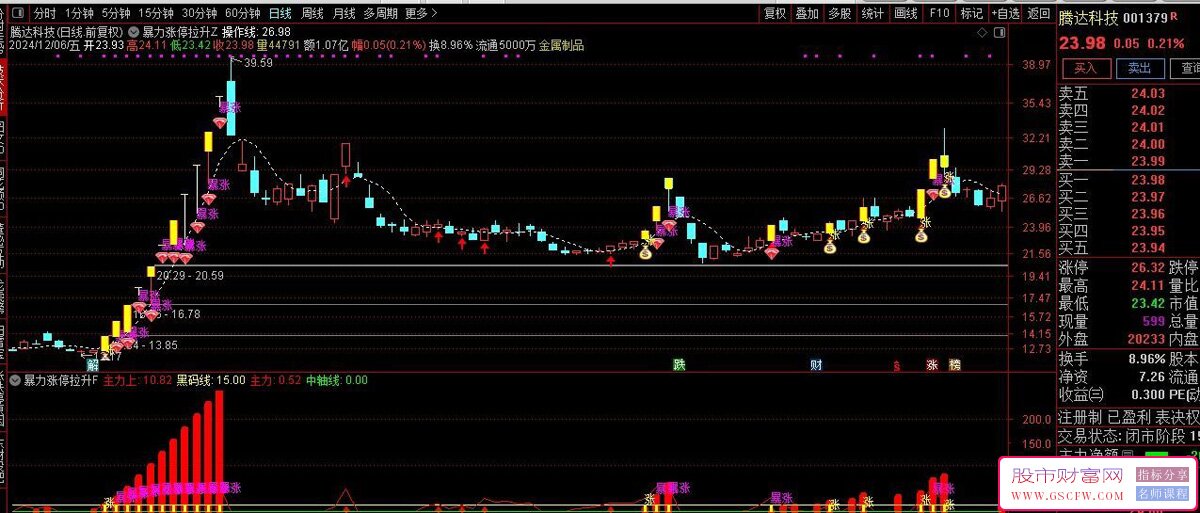Image resolution: width=1200 pixels, height=513 pixels.
Task: Select the 卖五 ask price 24.03
Action: click(x=1148, y=94)
